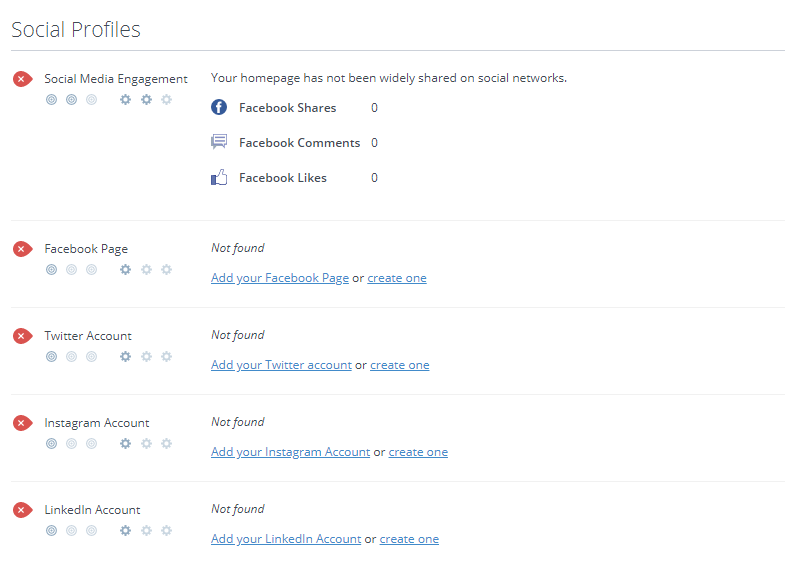Click first target icon under Instagram Account
The image size is (788, 564).
pyautogui.click(x=51, y=443)
